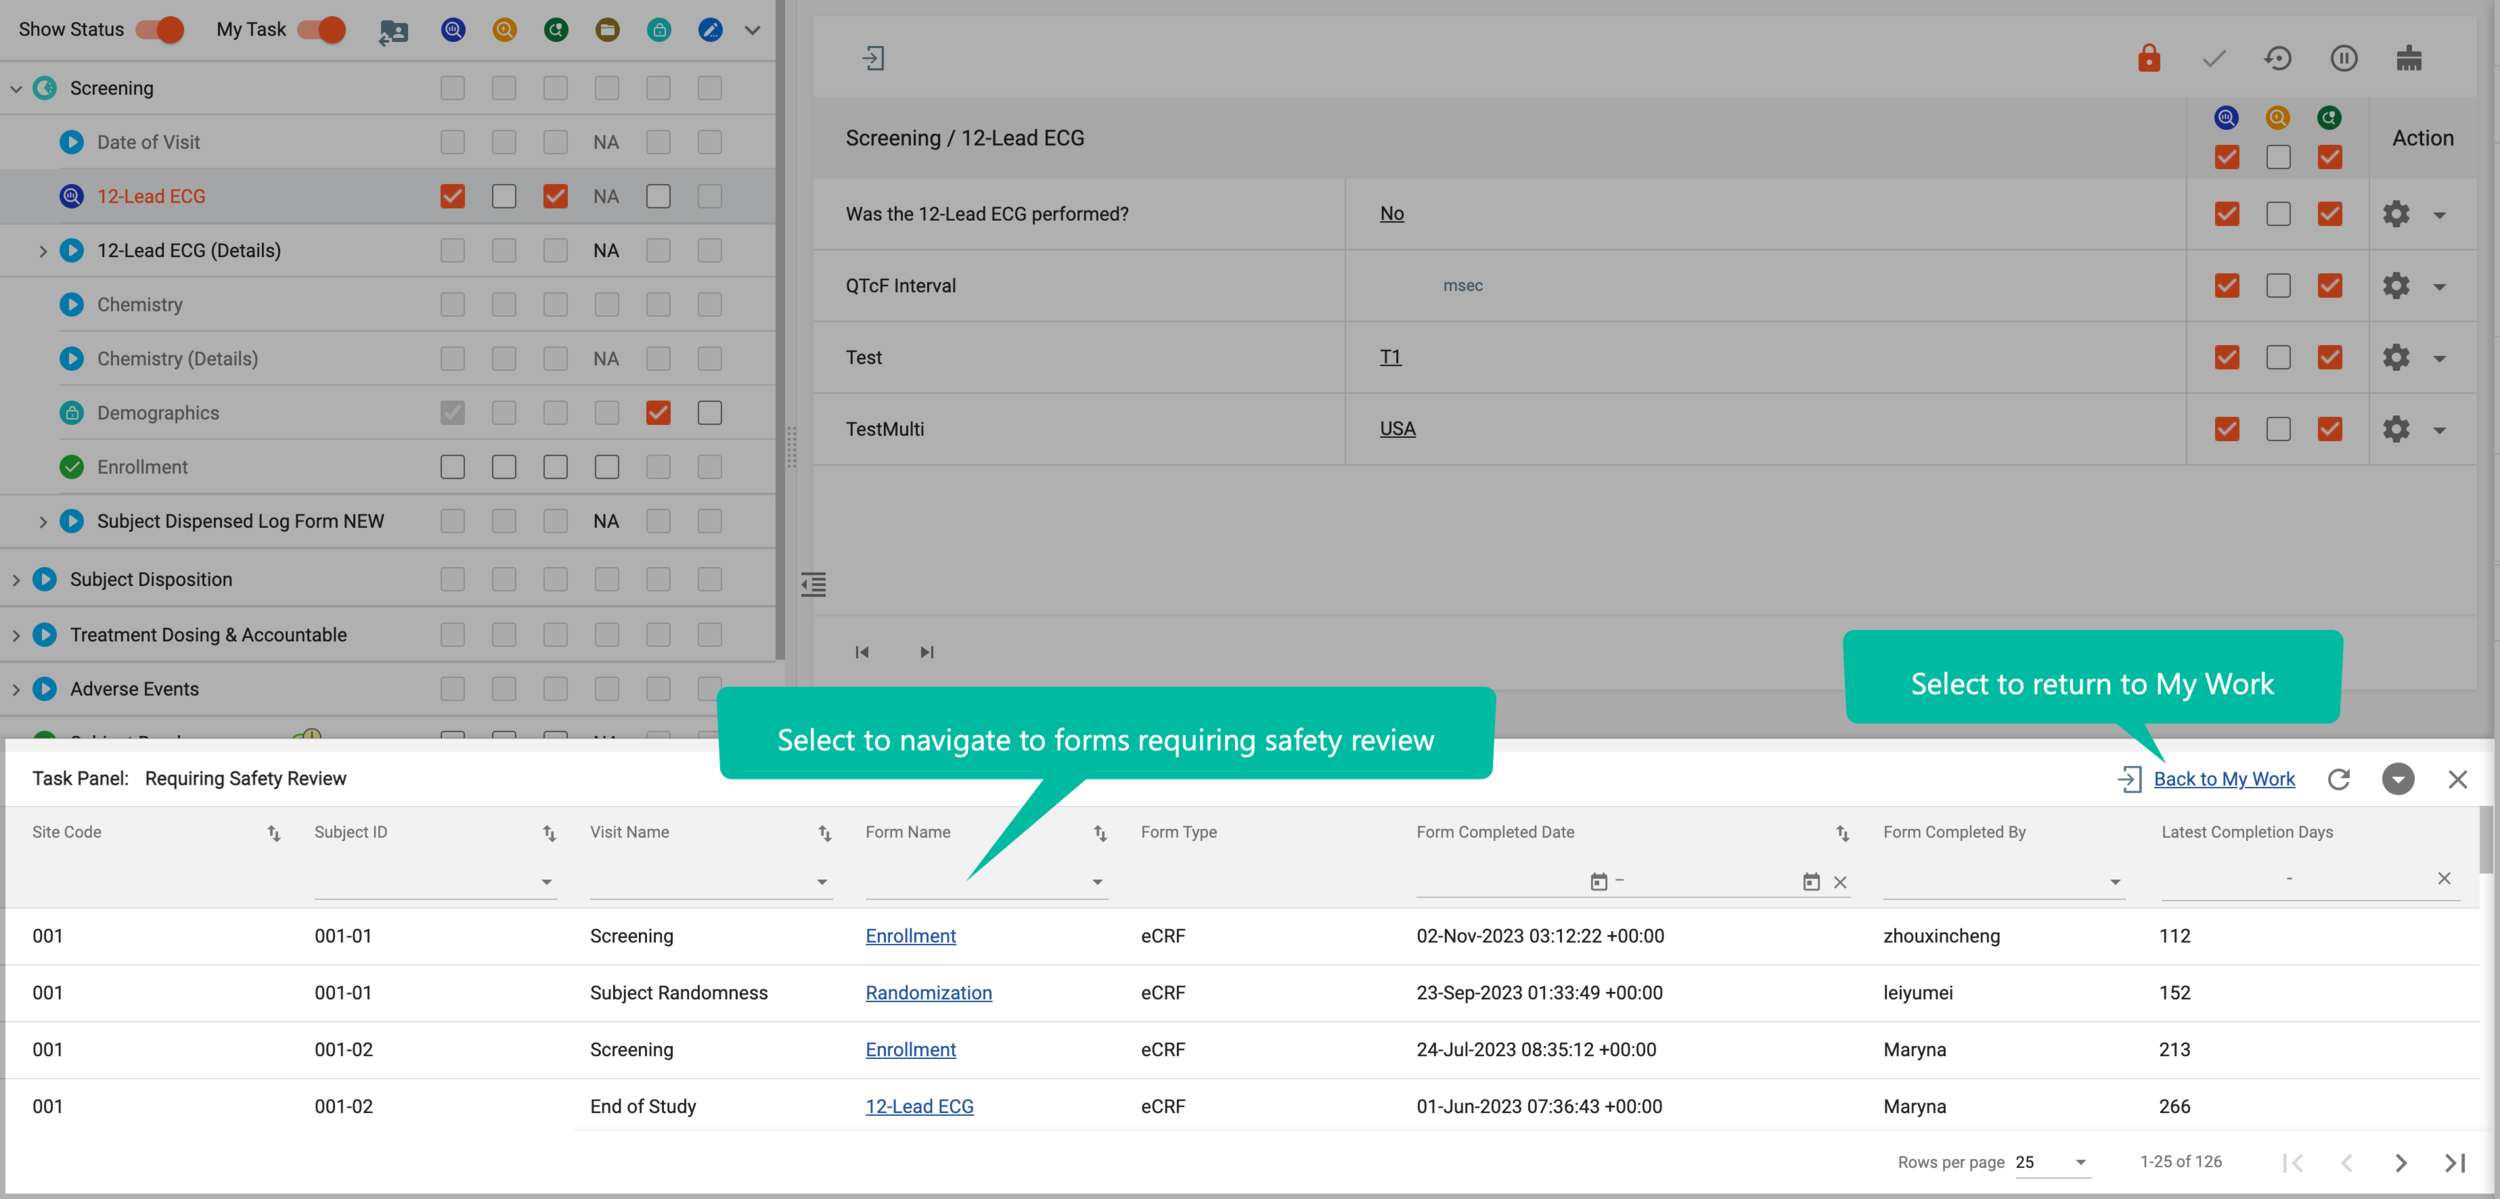
Task: Click the orange review magnifier icon in left header
Action: click(505, 29)
